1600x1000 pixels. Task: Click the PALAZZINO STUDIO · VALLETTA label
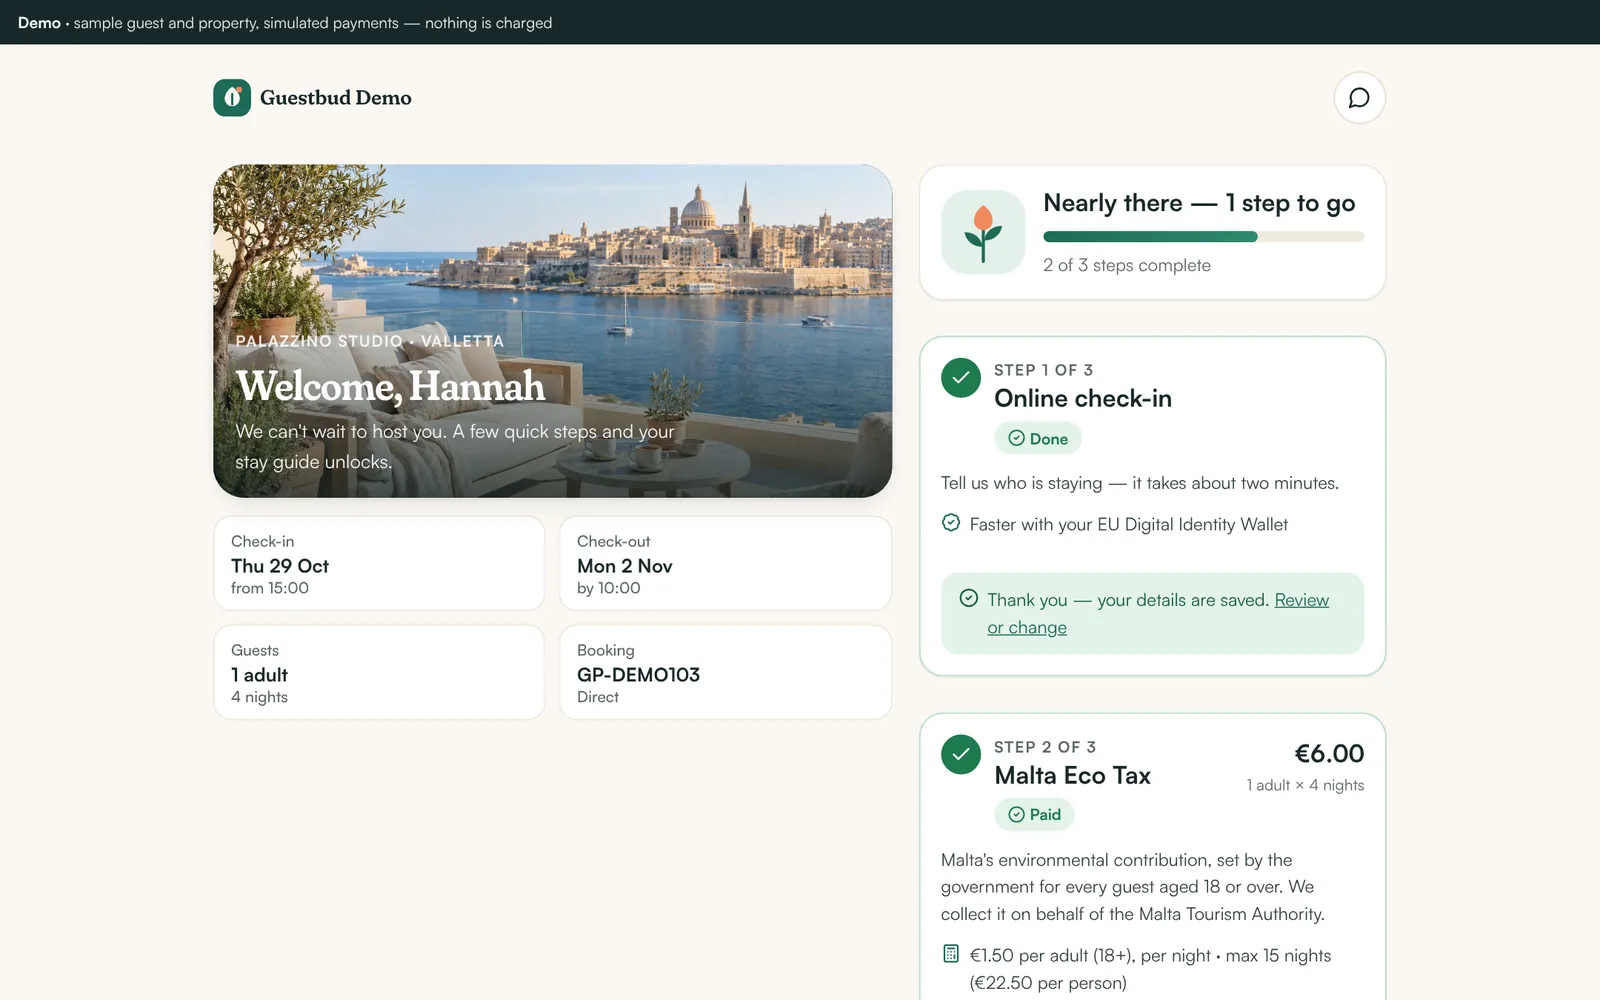370,341
